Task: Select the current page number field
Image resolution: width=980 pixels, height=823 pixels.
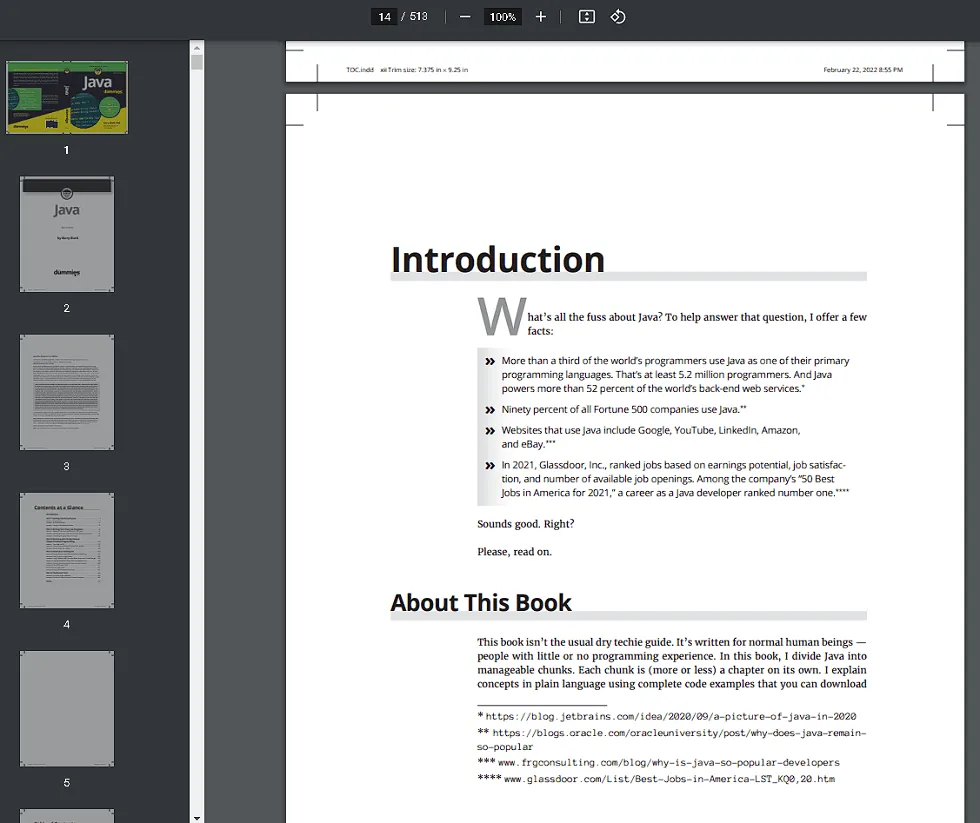Action: point(384,17)
